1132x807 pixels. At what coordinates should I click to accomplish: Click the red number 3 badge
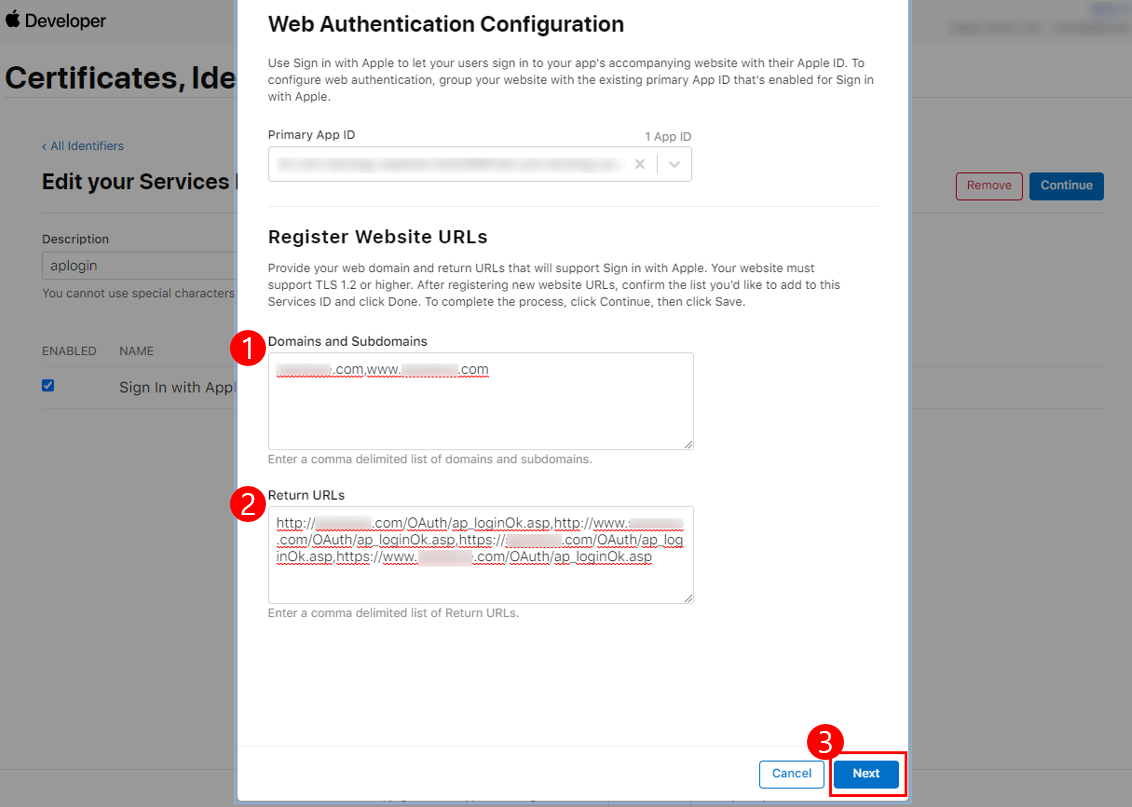[825, 743]
